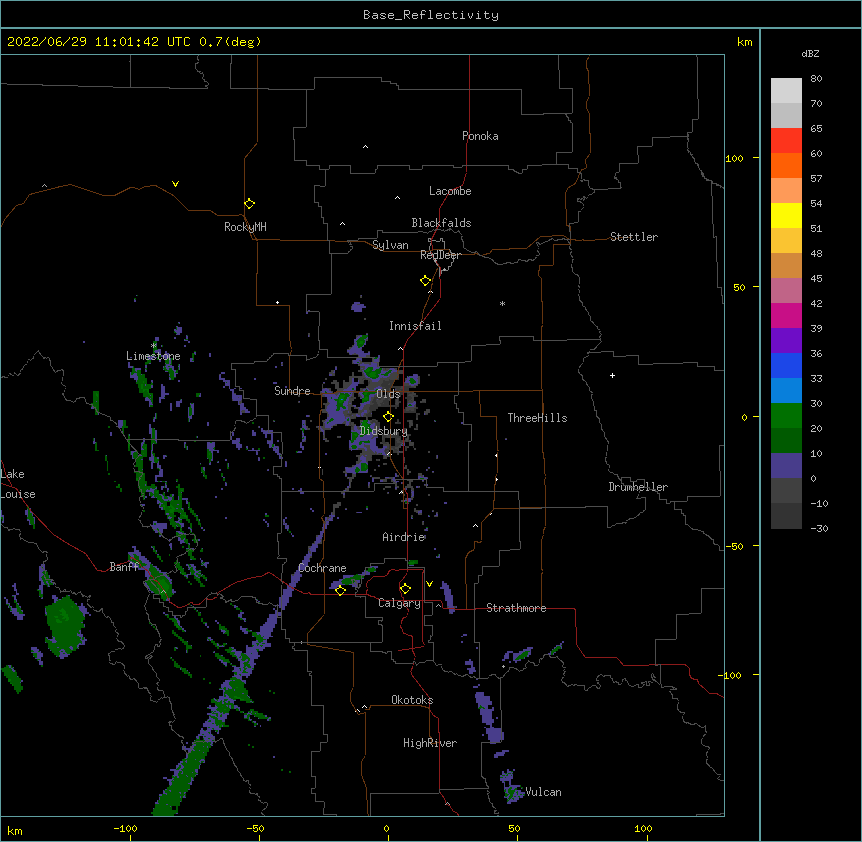The height and width of the screenshot is (842, 862).
Task: Click the large green echo west of Banff
Action: point(65,625)
